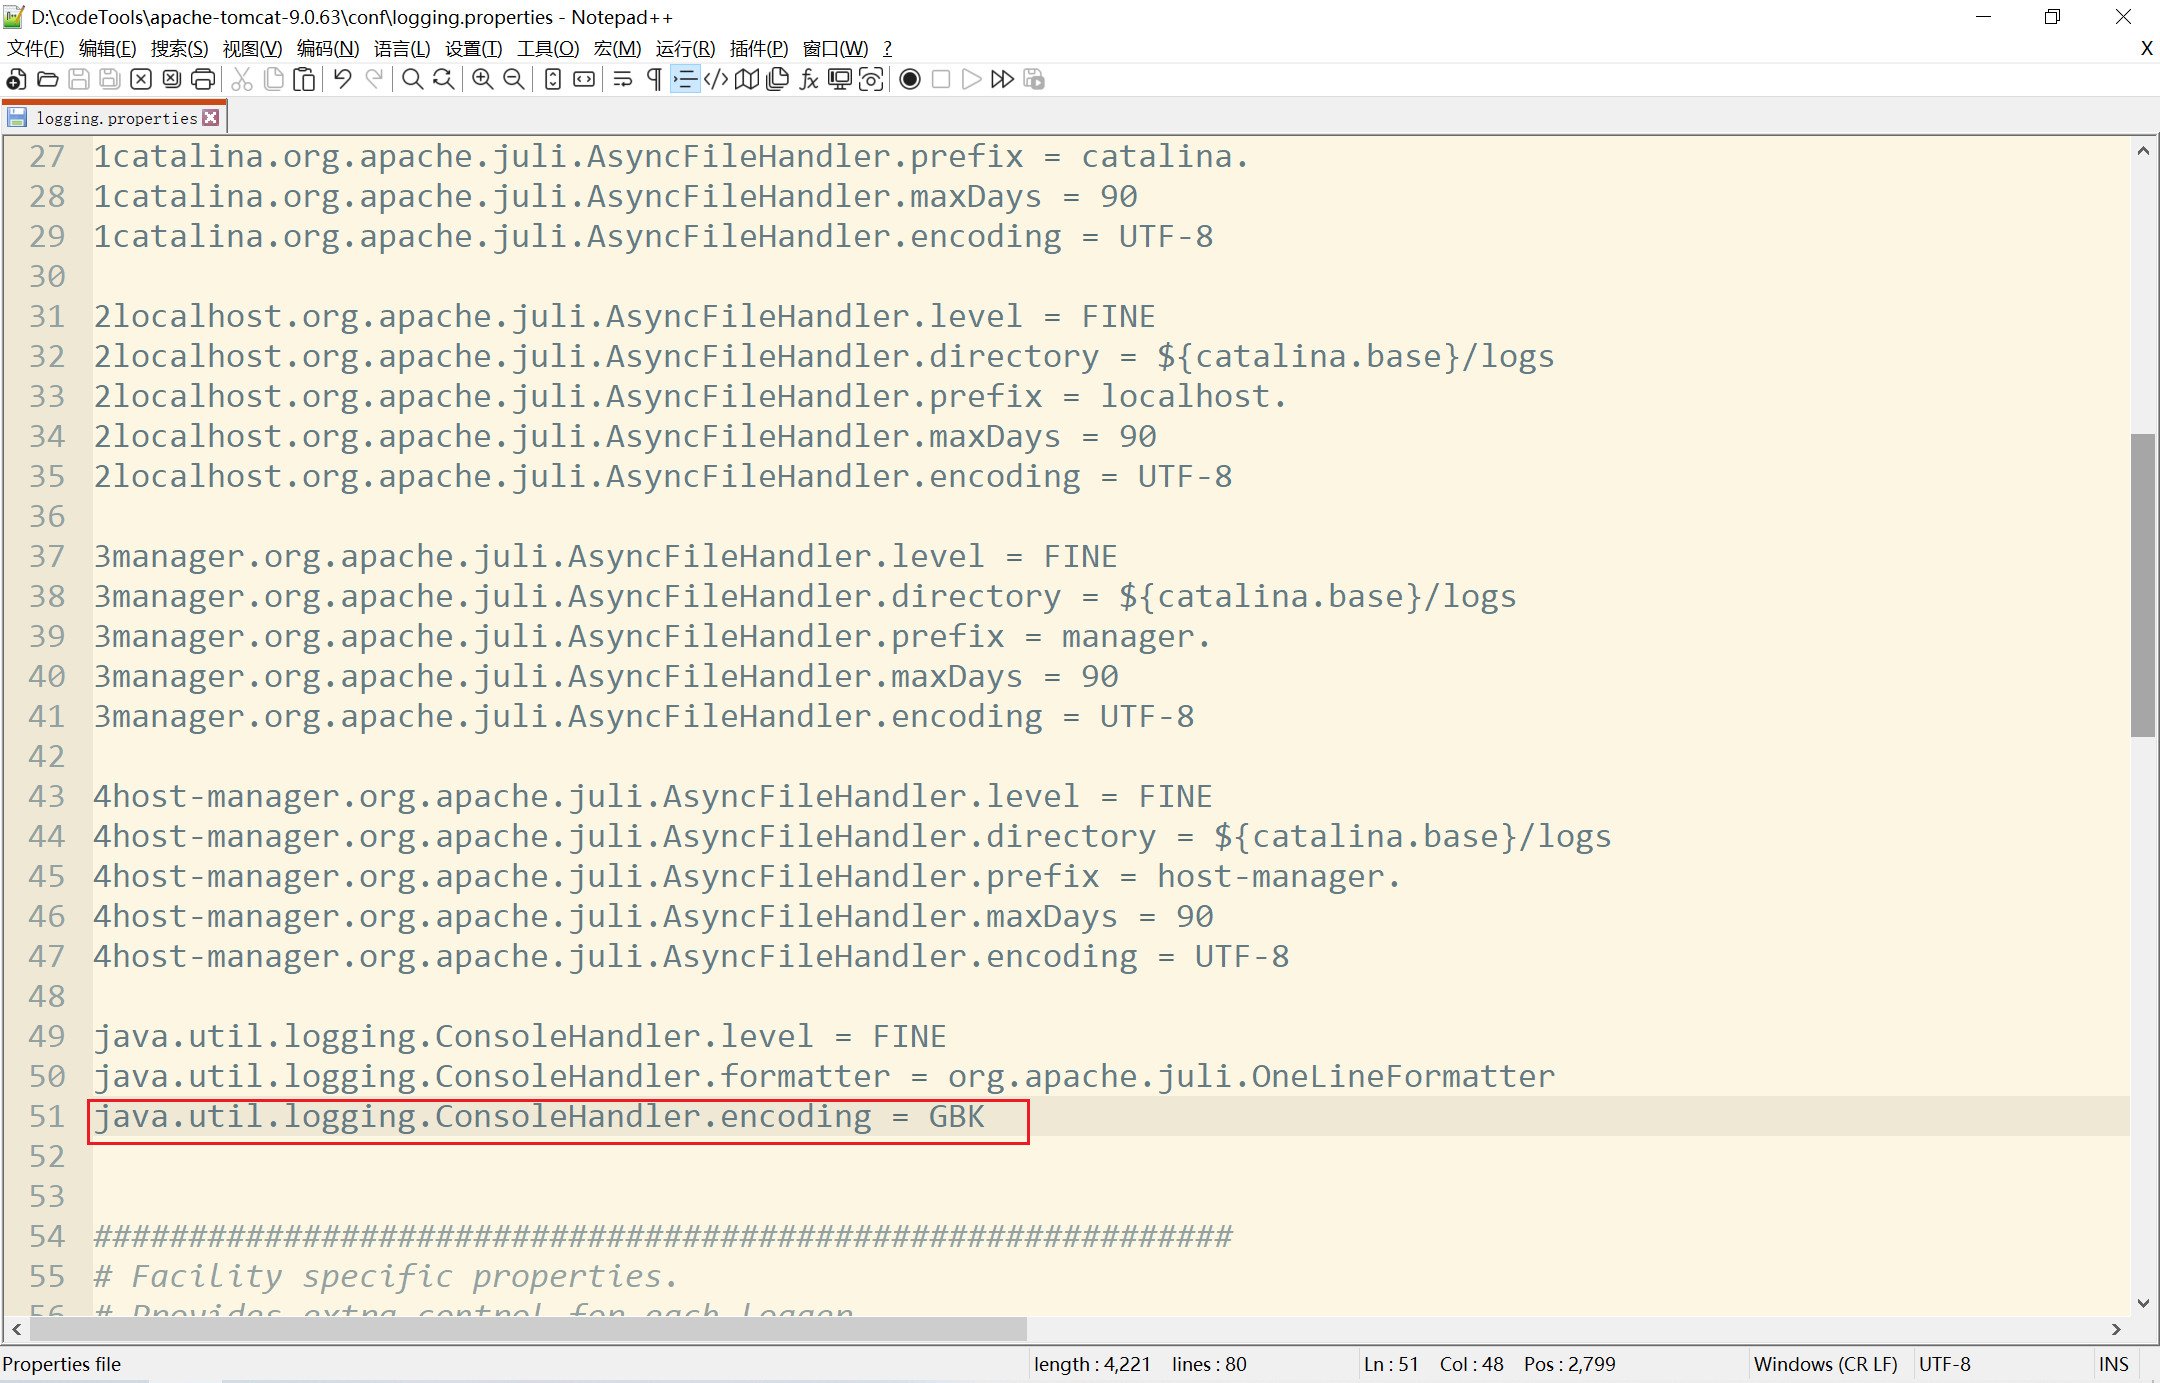Click line number 49 in margin
The width and height of the screenshot is (2160, 1383).
tap(47, 1037)
